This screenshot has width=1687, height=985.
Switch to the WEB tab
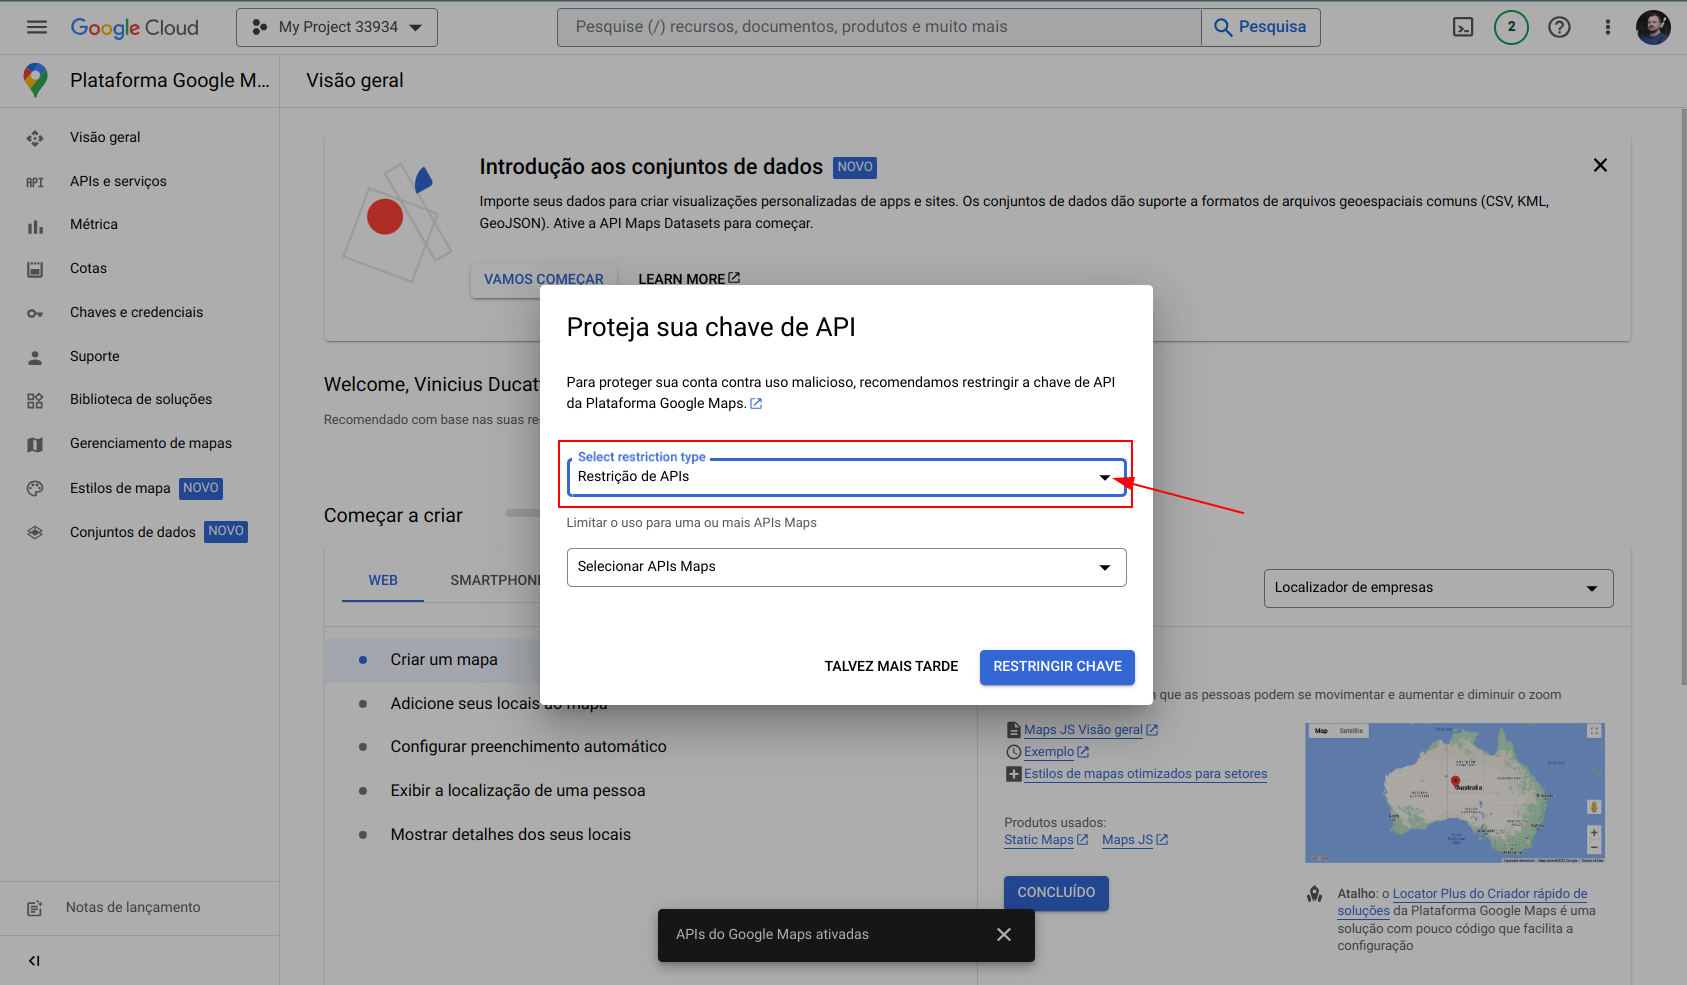[x=383, y=580]
